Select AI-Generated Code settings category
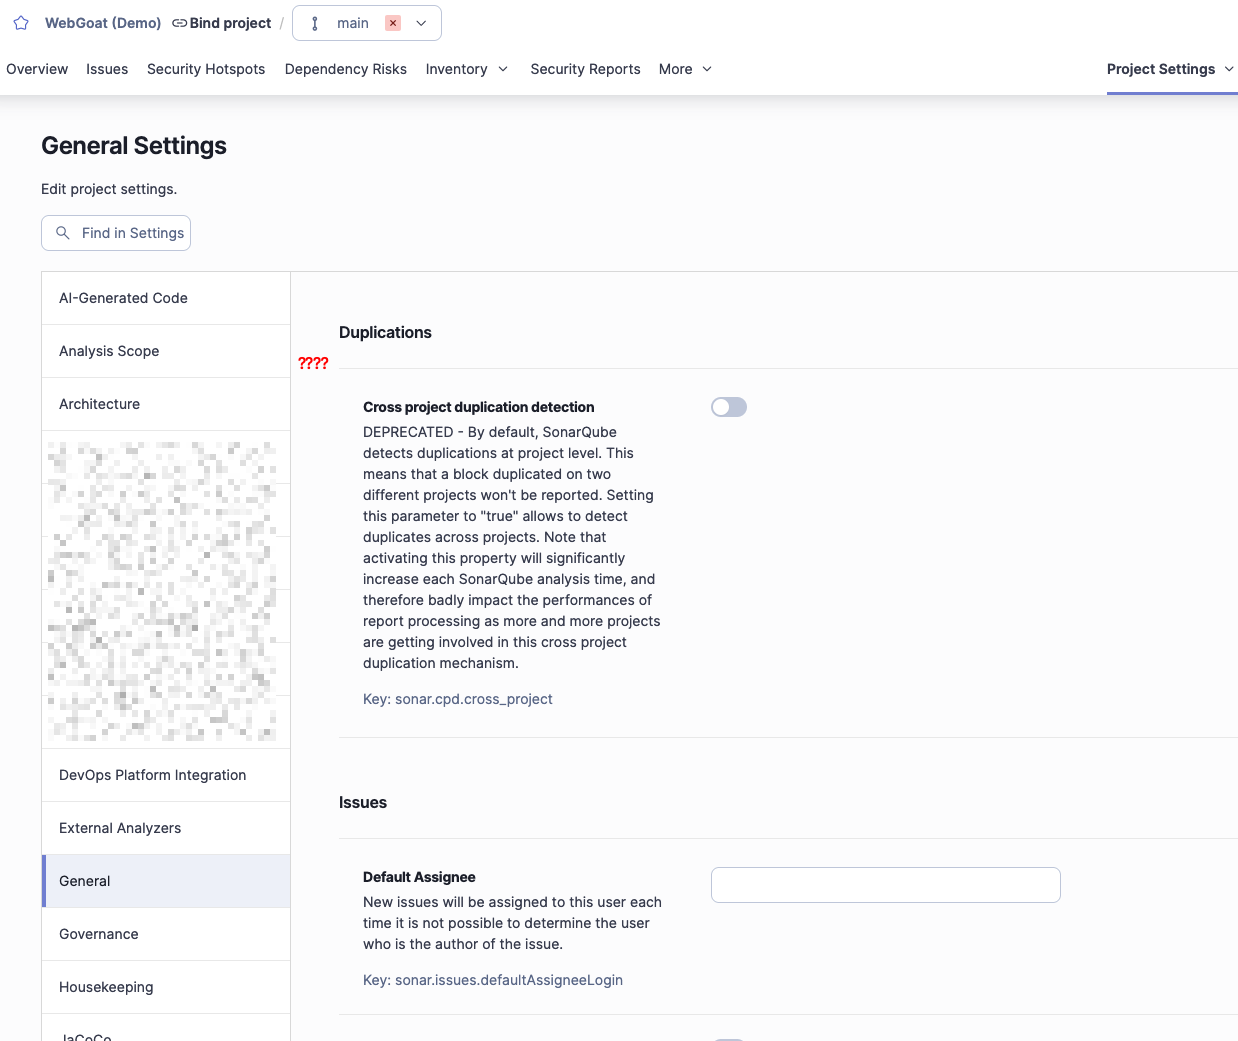Image resolution: width=1238 pixels, height=1041 pixels. click(123, 298)
